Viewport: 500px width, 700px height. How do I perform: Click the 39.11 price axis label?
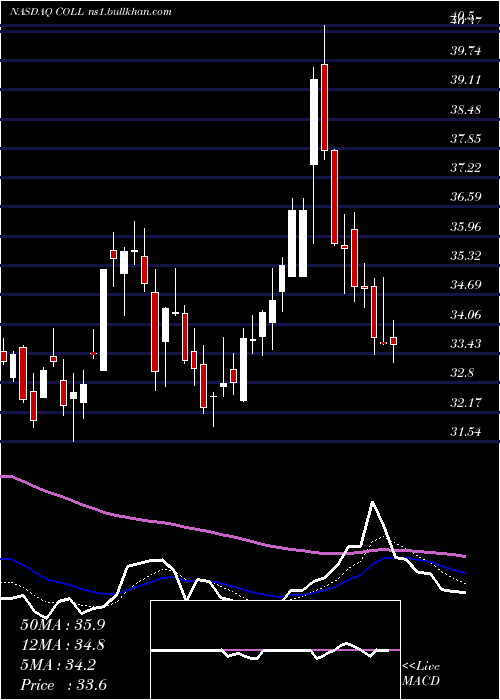coord(466,80)
